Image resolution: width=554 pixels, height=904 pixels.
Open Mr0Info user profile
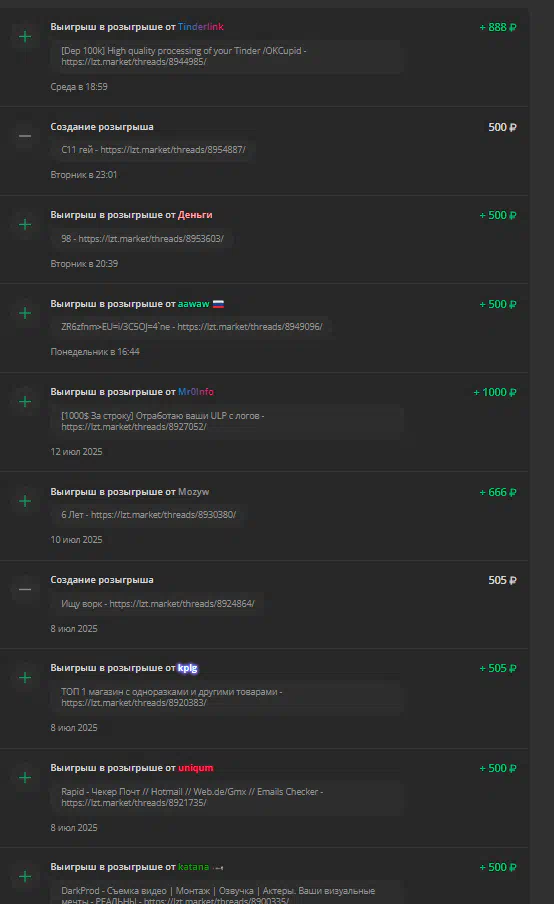196,391
